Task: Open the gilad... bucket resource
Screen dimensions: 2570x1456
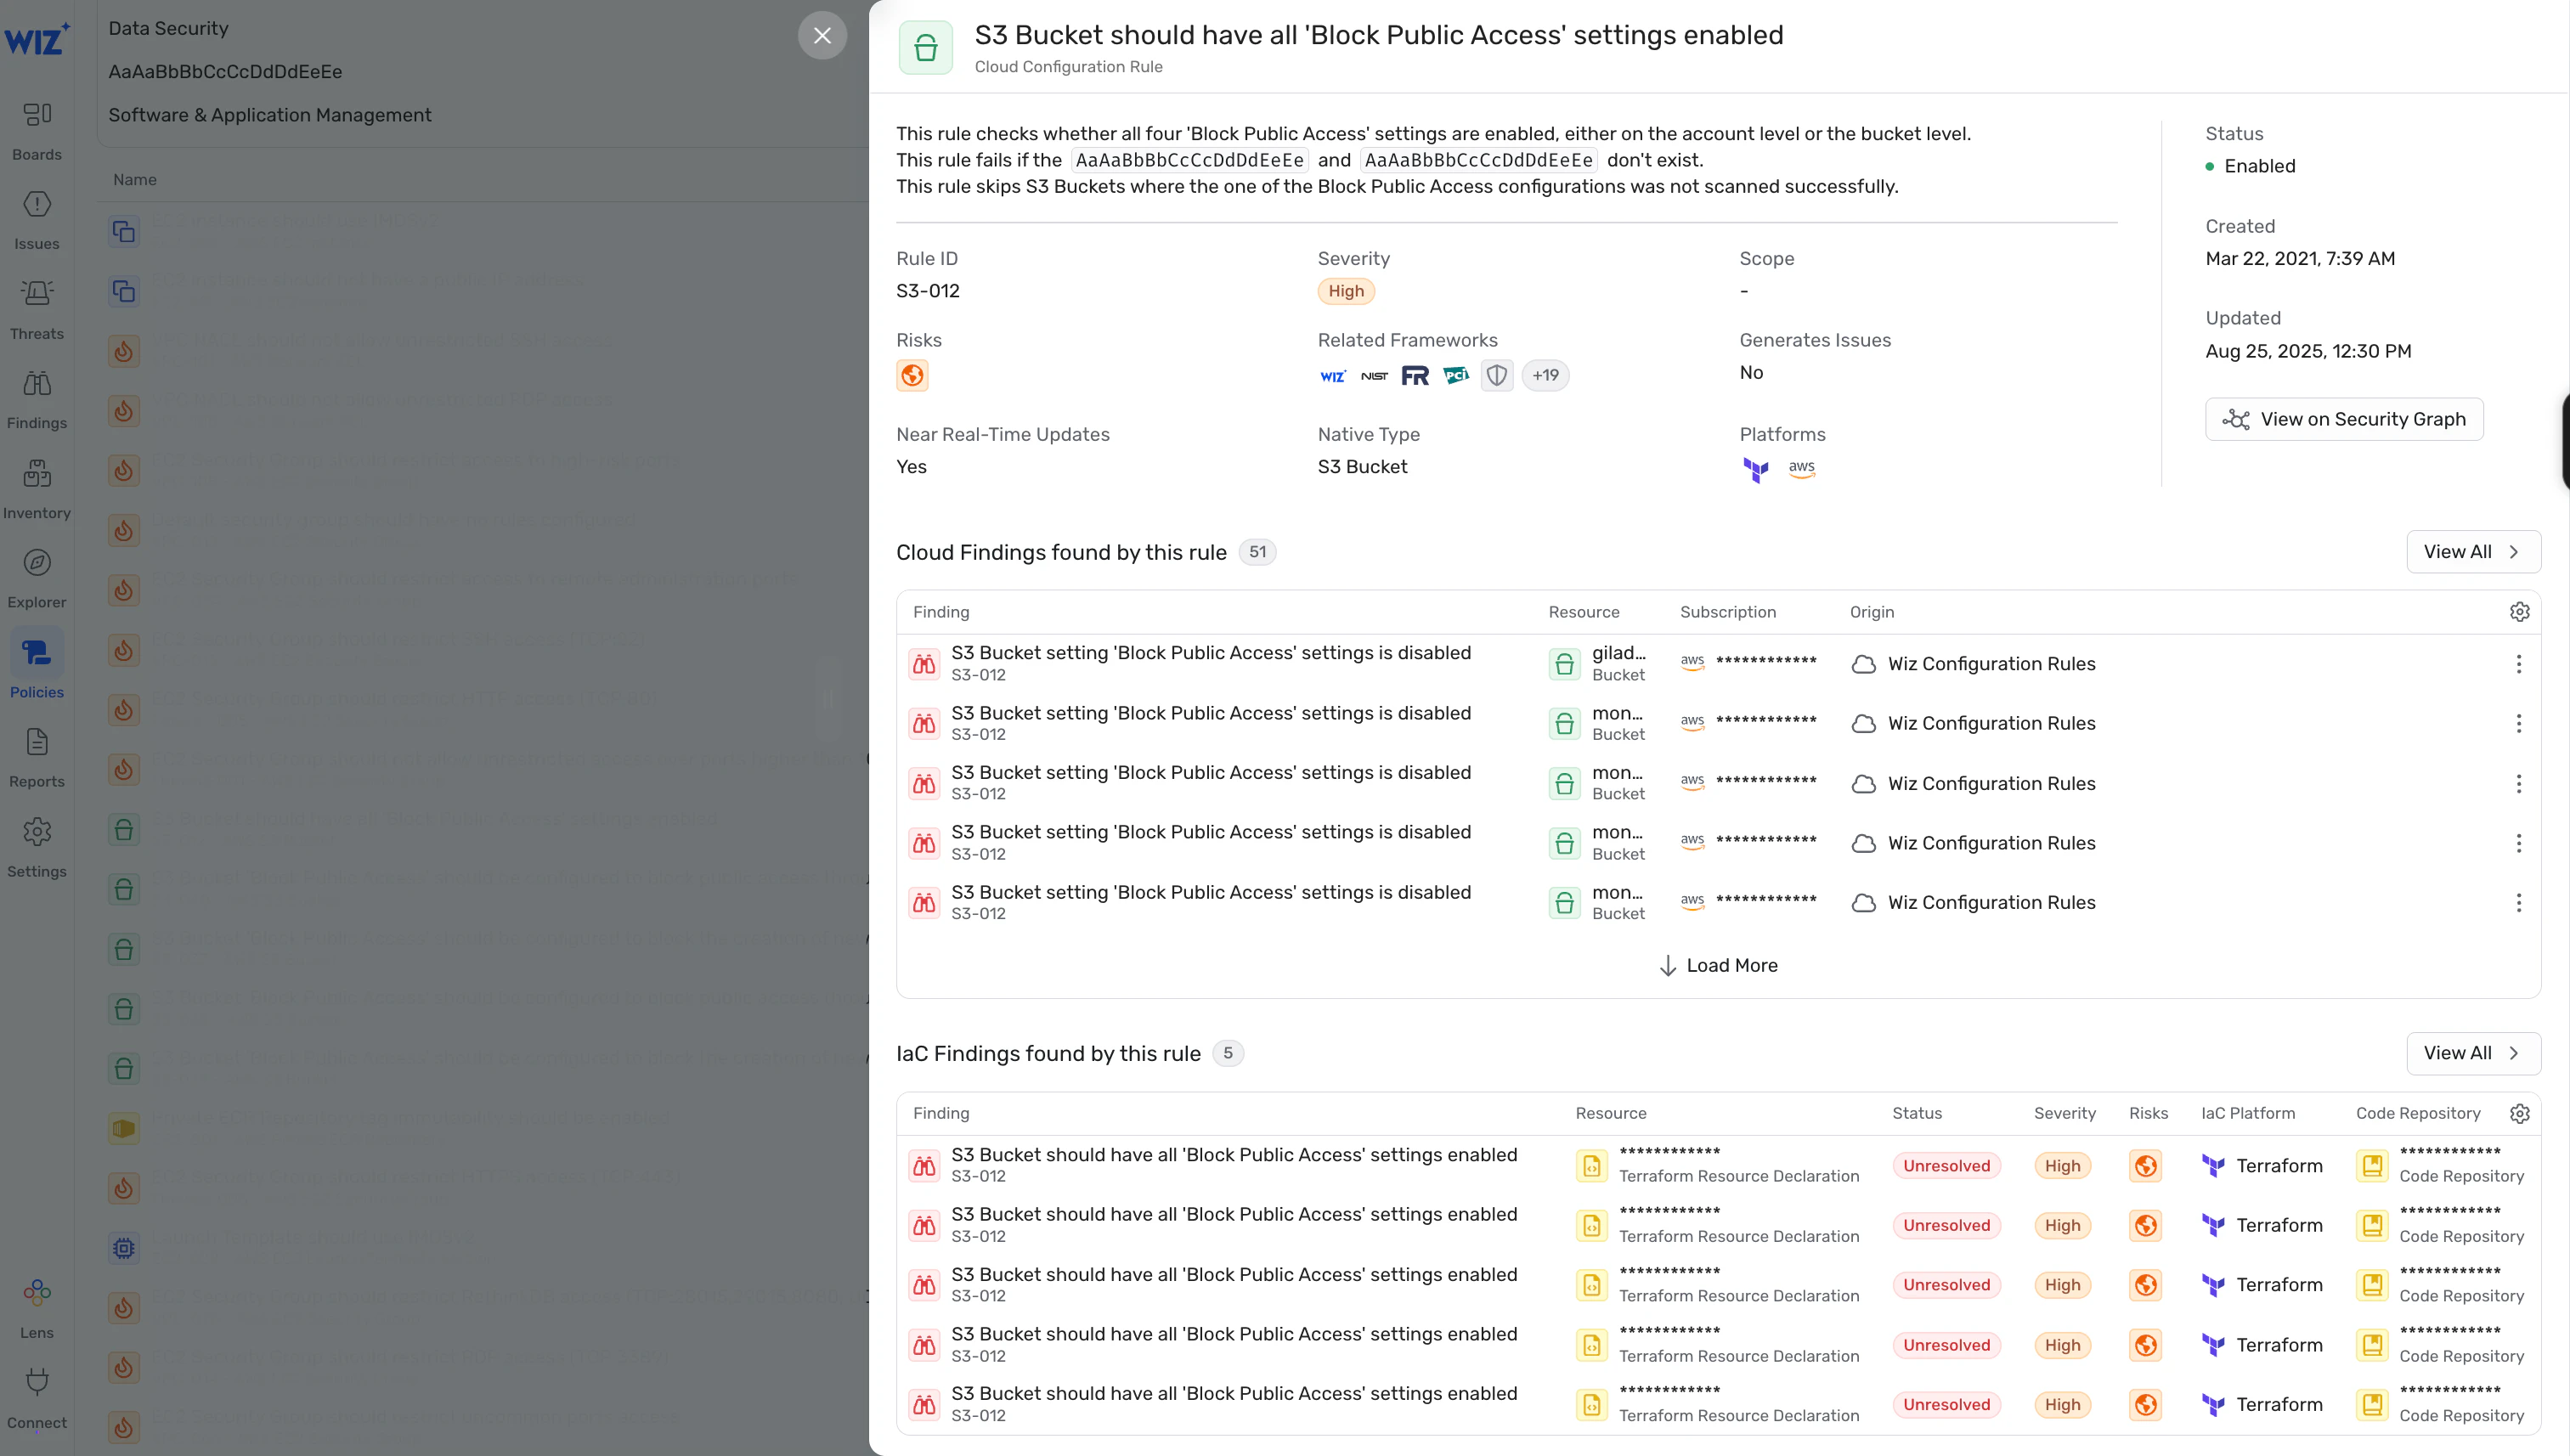Action: point(1598,664)
